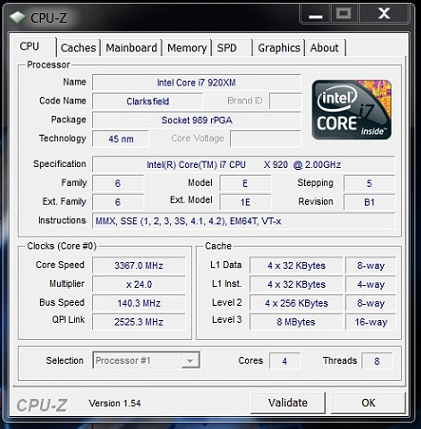Click the empty Brand ID field
Screen dimensions: 421x429
coord(285,101)
